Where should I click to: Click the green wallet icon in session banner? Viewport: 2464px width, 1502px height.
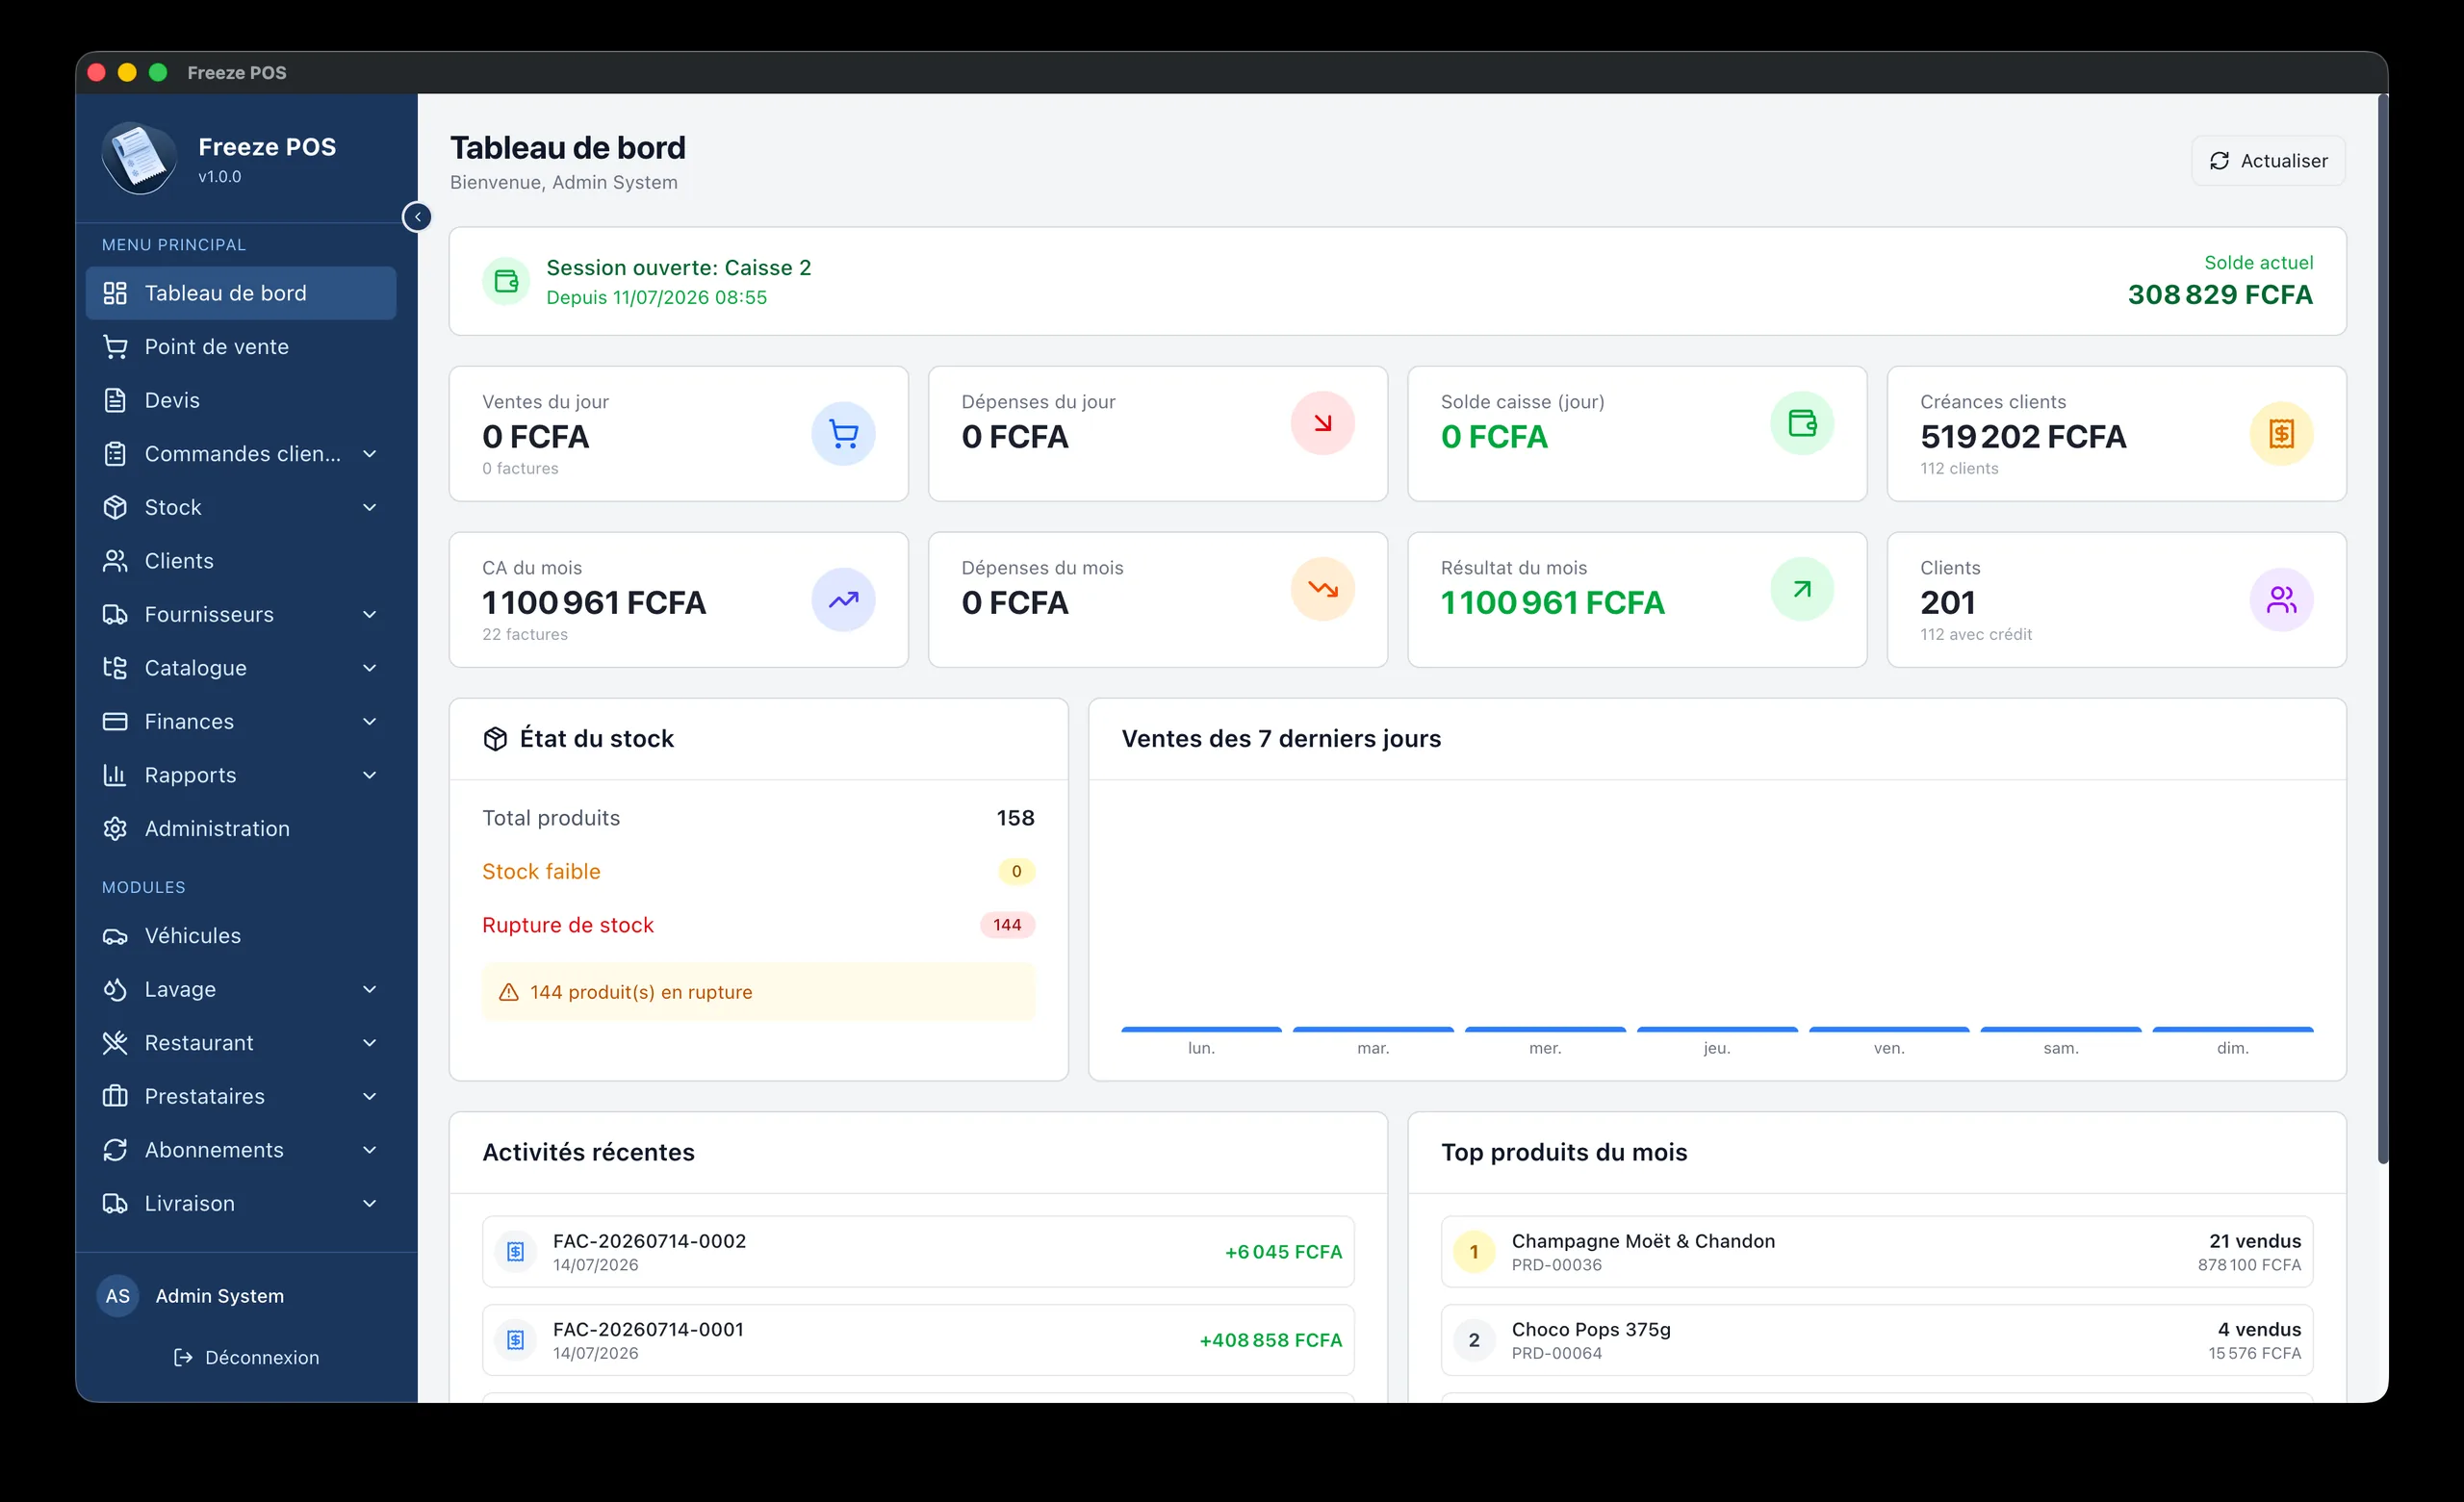(506, 281)
